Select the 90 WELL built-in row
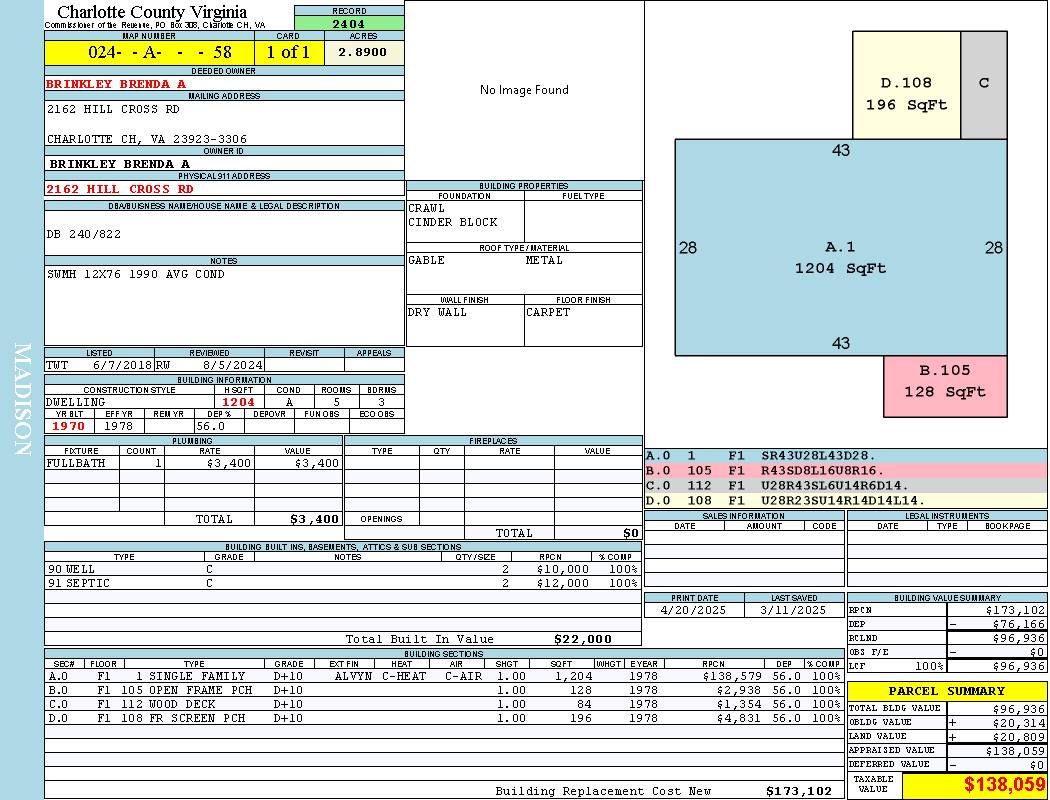The width and height of the screenshot is (1050, 800). pos(343,569)
